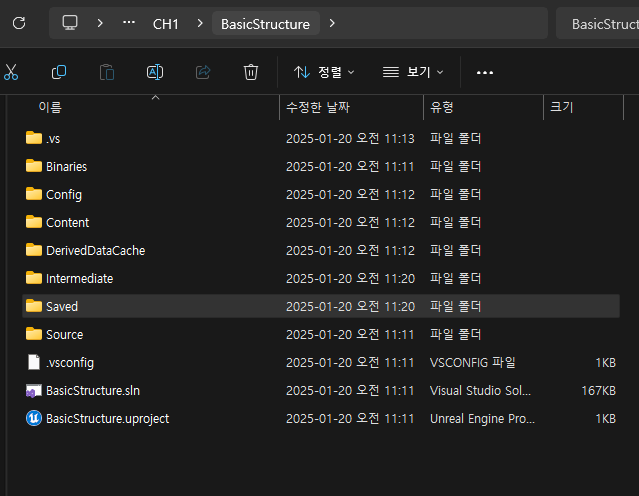
Task: Click the Unreal Engine Pro... type cell
Action: tap(483, 419)
